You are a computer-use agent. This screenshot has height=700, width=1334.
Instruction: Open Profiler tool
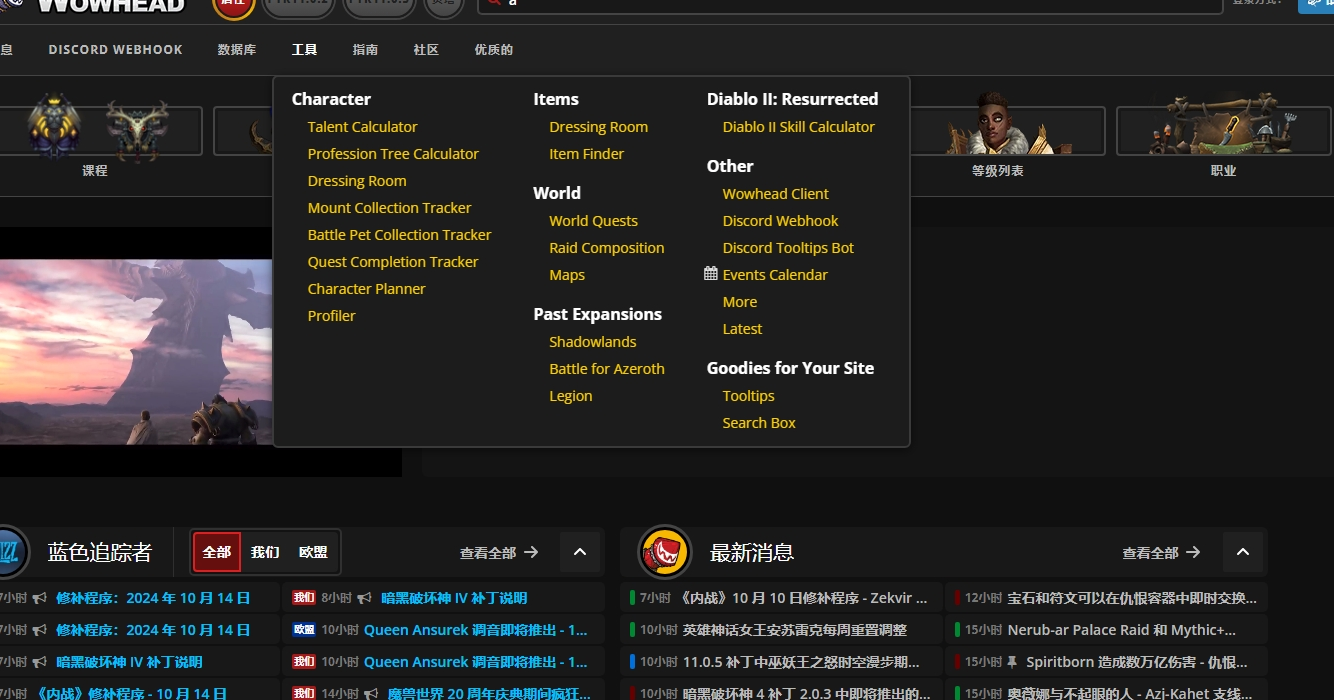pos(332,316)
